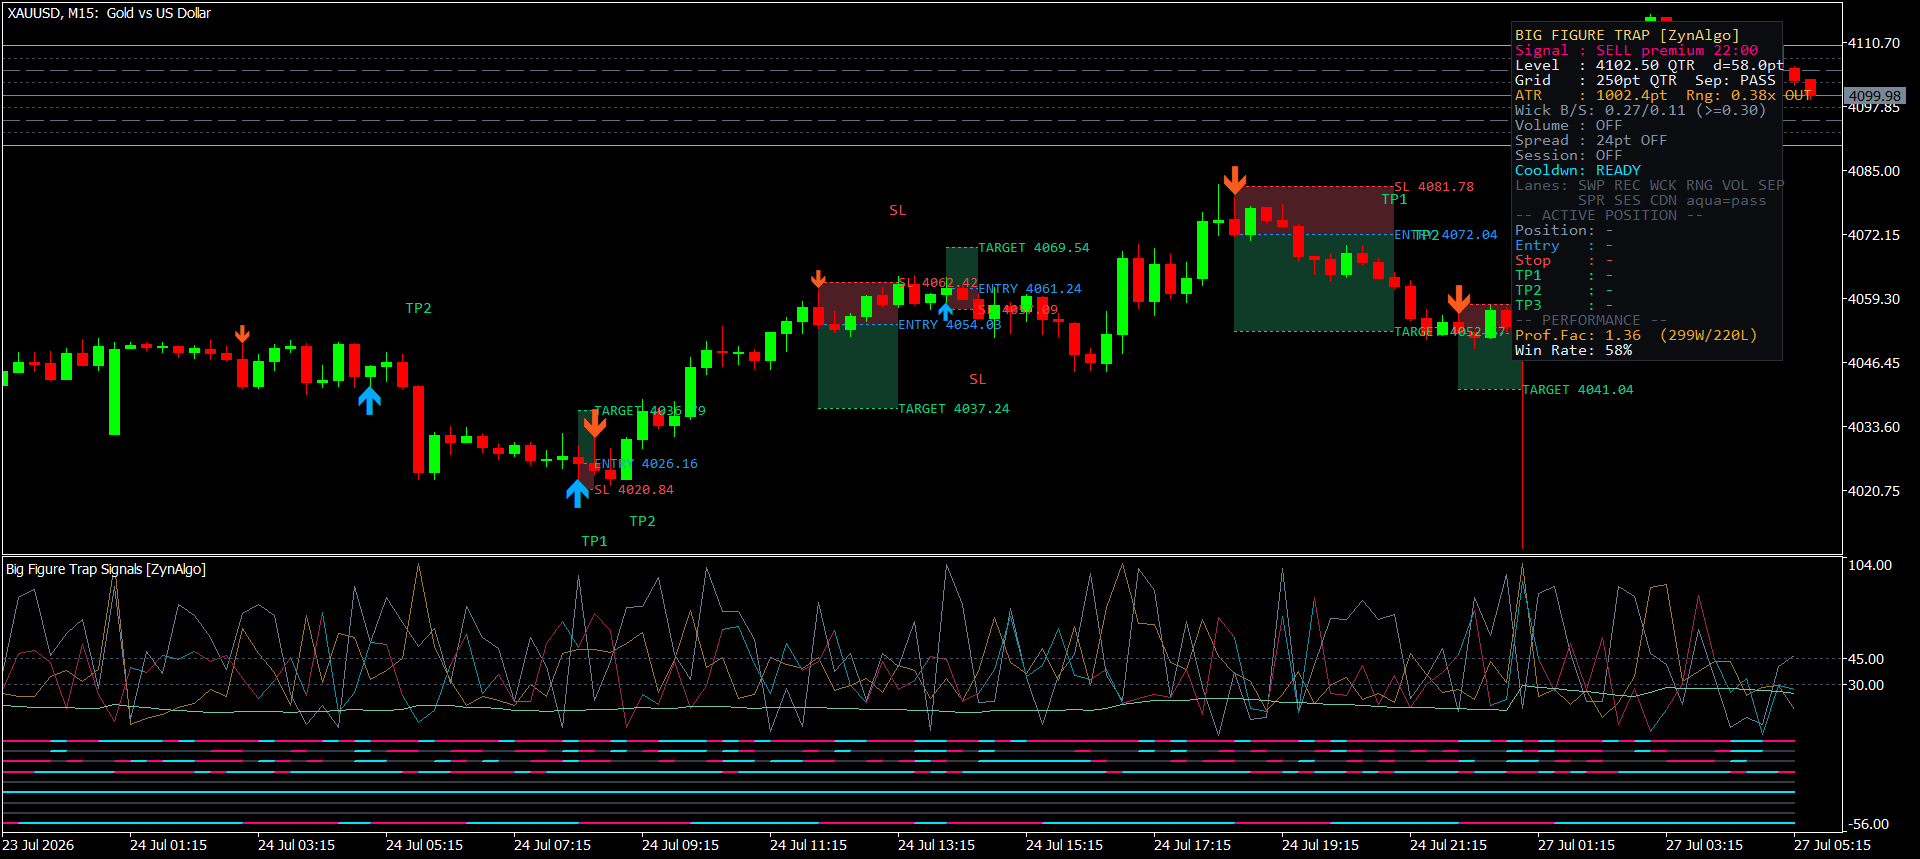1920x859 pixels.
Task: Click the '24 Jul 09:15' time label
Action: 680,845
